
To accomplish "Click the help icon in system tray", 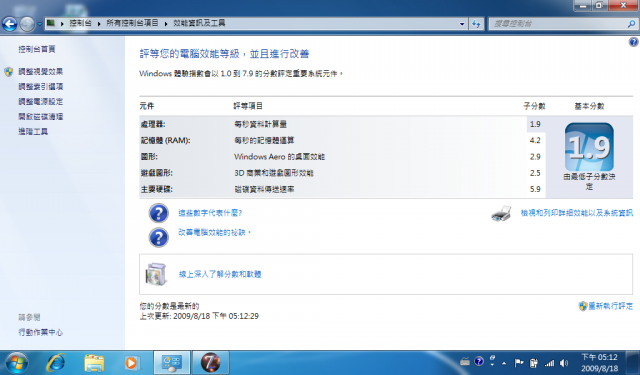I will (479, 362).
